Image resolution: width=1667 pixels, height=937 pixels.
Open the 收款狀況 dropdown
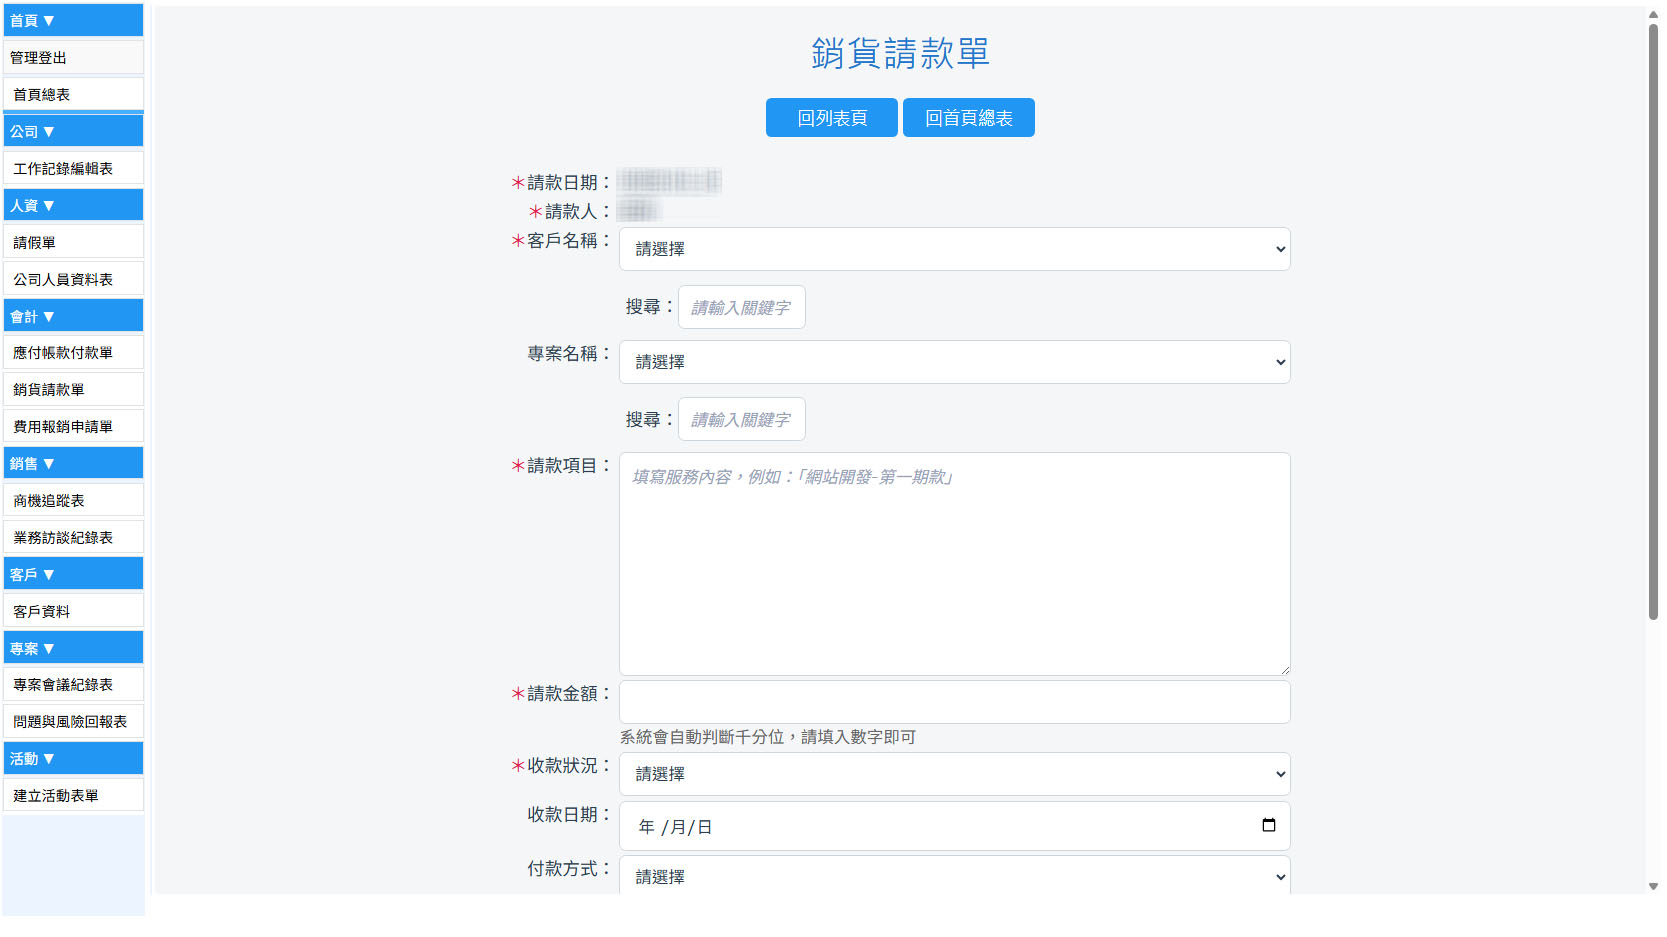pos(955,774)
